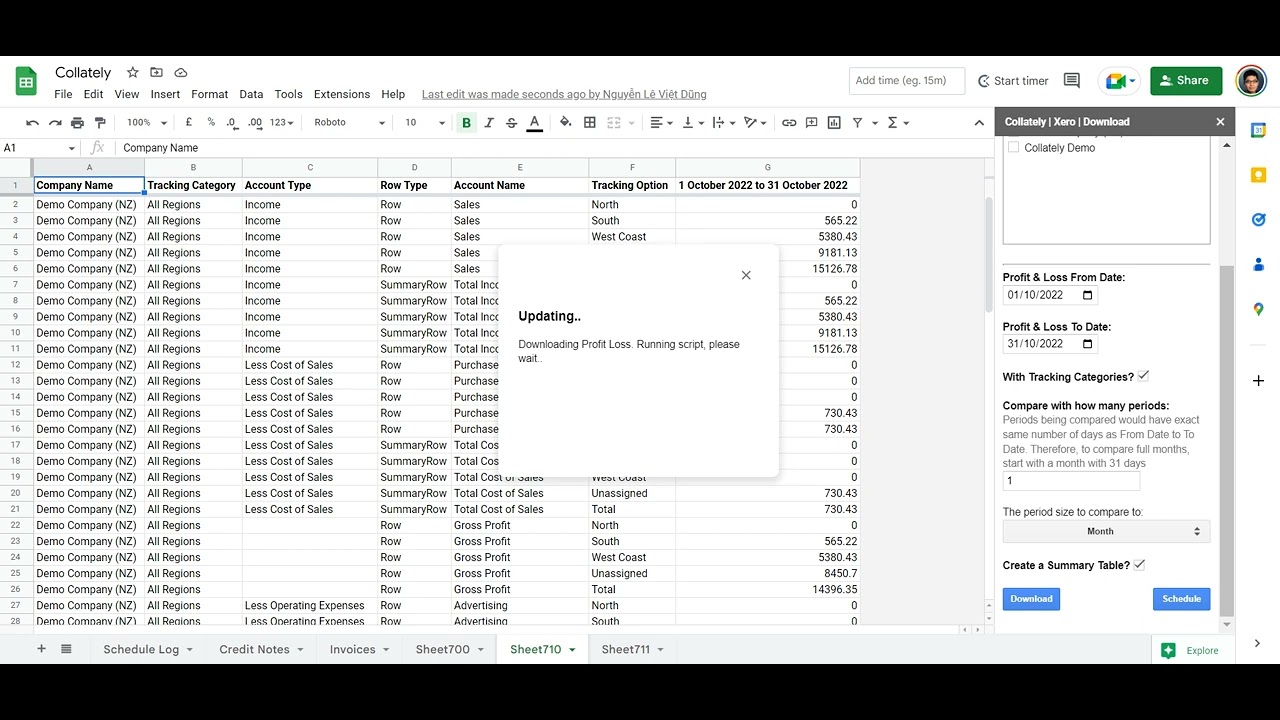The image size is (1280, 720).
Task: Click the Profit & Loss To Date field
Action: tap(1050, 344)
